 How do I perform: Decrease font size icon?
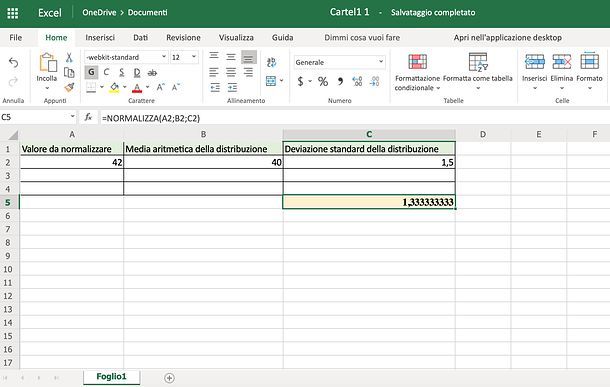(176, 87)
